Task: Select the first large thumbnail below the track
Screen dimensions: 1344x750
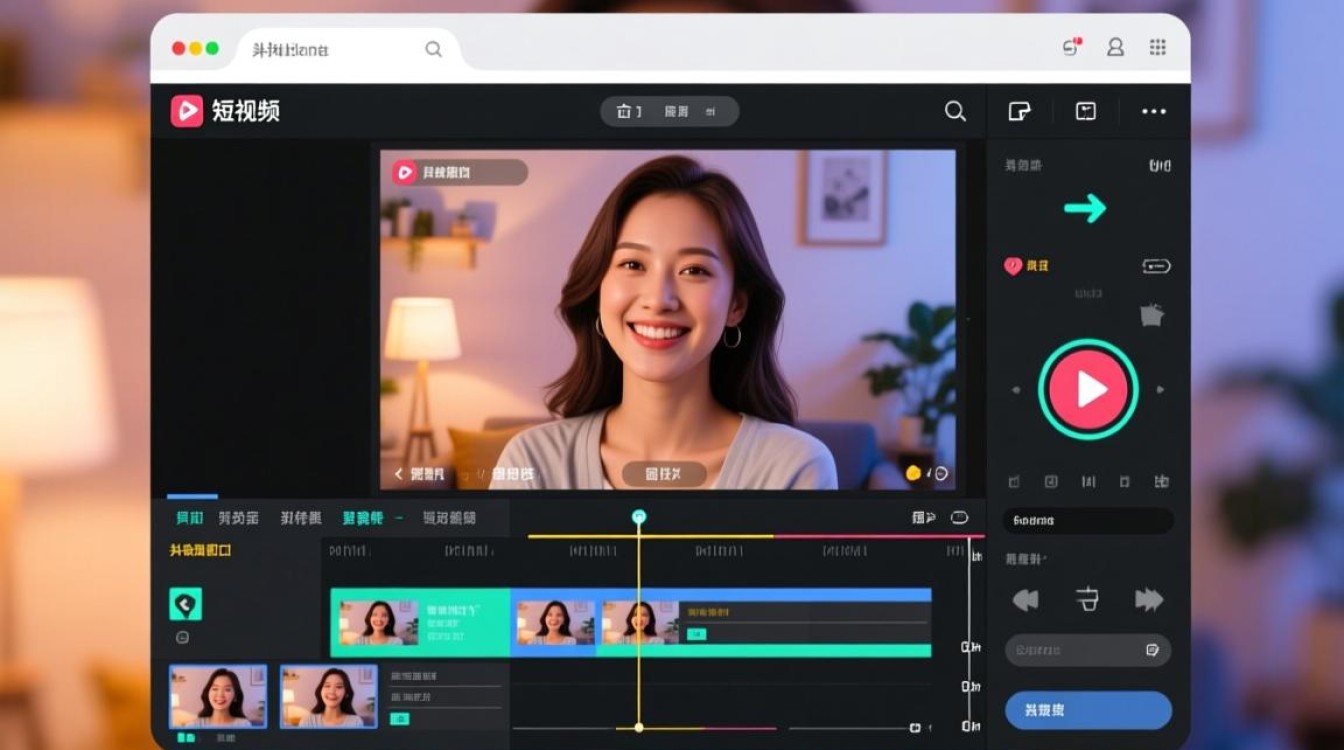Action: 218,696
